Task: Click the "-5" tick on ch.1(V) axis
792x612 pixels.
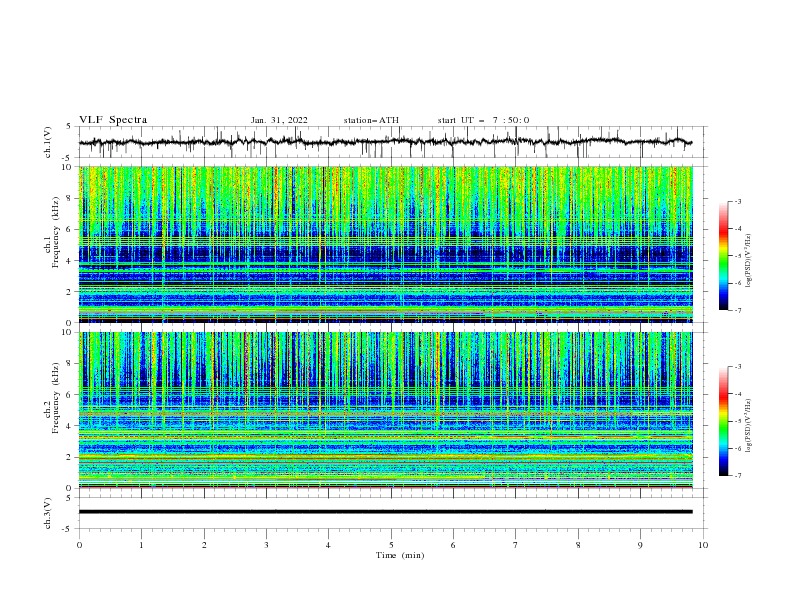Action: (x=68, y=158)
